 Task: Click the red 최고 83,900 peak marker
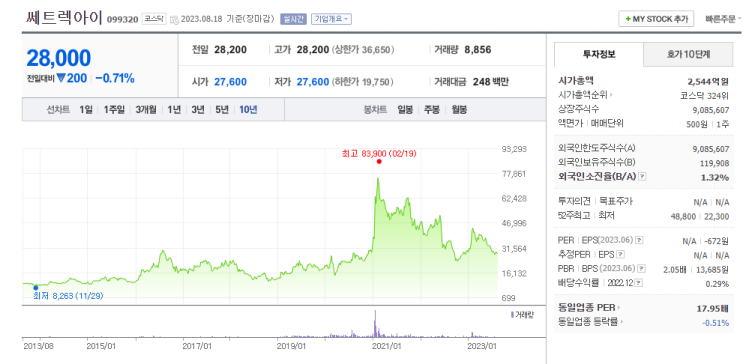click(379, 161)
